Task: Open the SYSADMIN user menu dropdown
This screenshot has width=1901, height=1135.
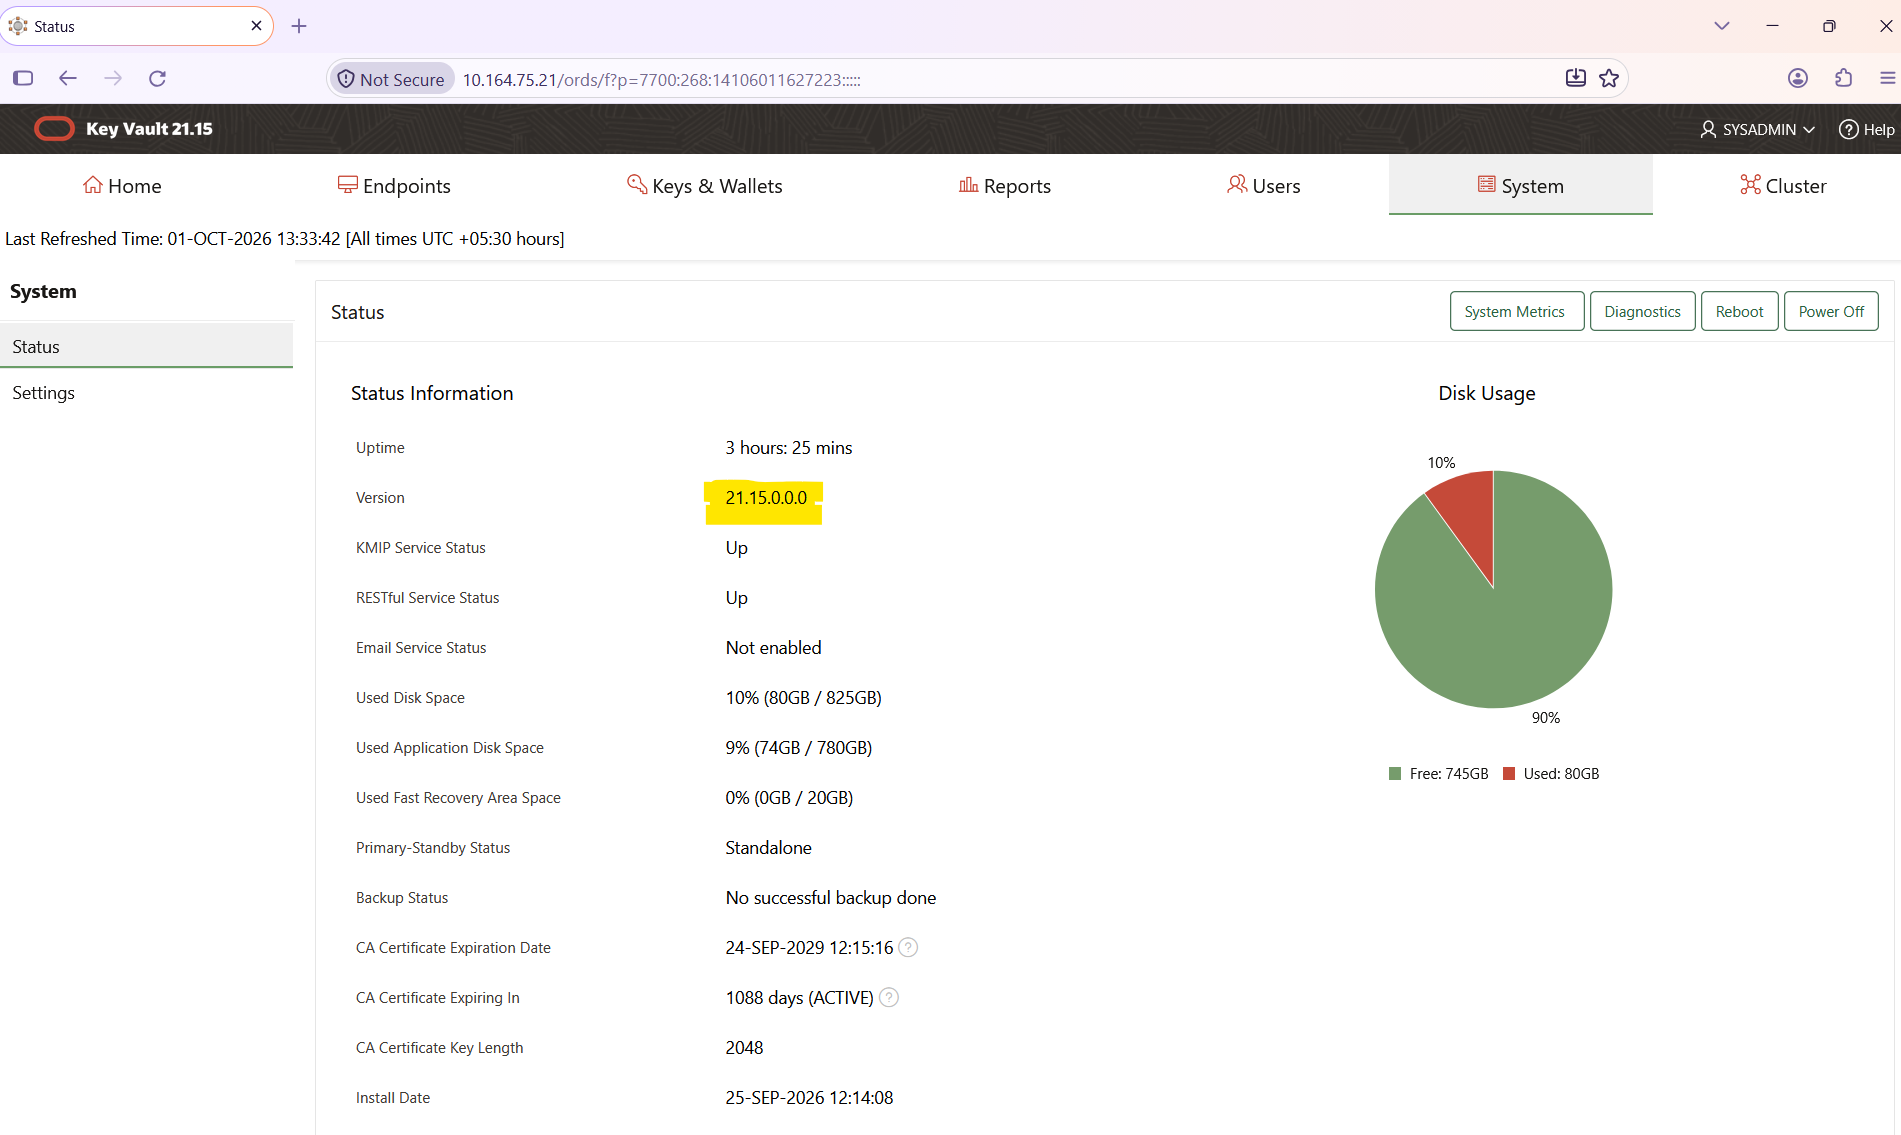Action: pos(1757,130)
